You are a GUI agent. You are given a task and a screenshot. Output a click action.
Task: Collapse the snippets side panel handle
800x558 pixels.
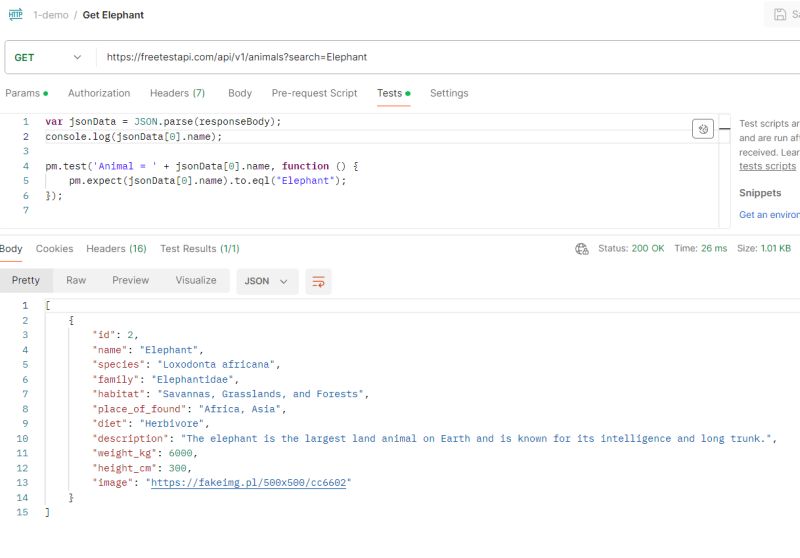[x=724, y=129]
